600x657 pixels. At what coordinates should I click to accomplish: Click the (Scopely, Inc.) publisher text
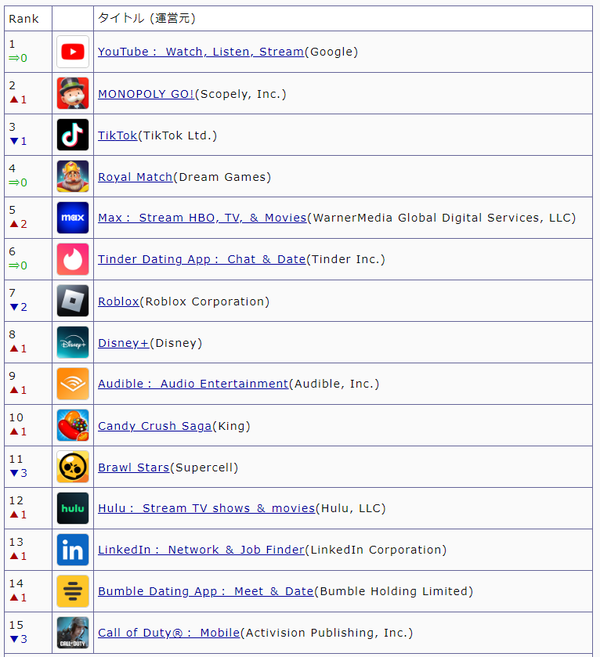point(241,93)
